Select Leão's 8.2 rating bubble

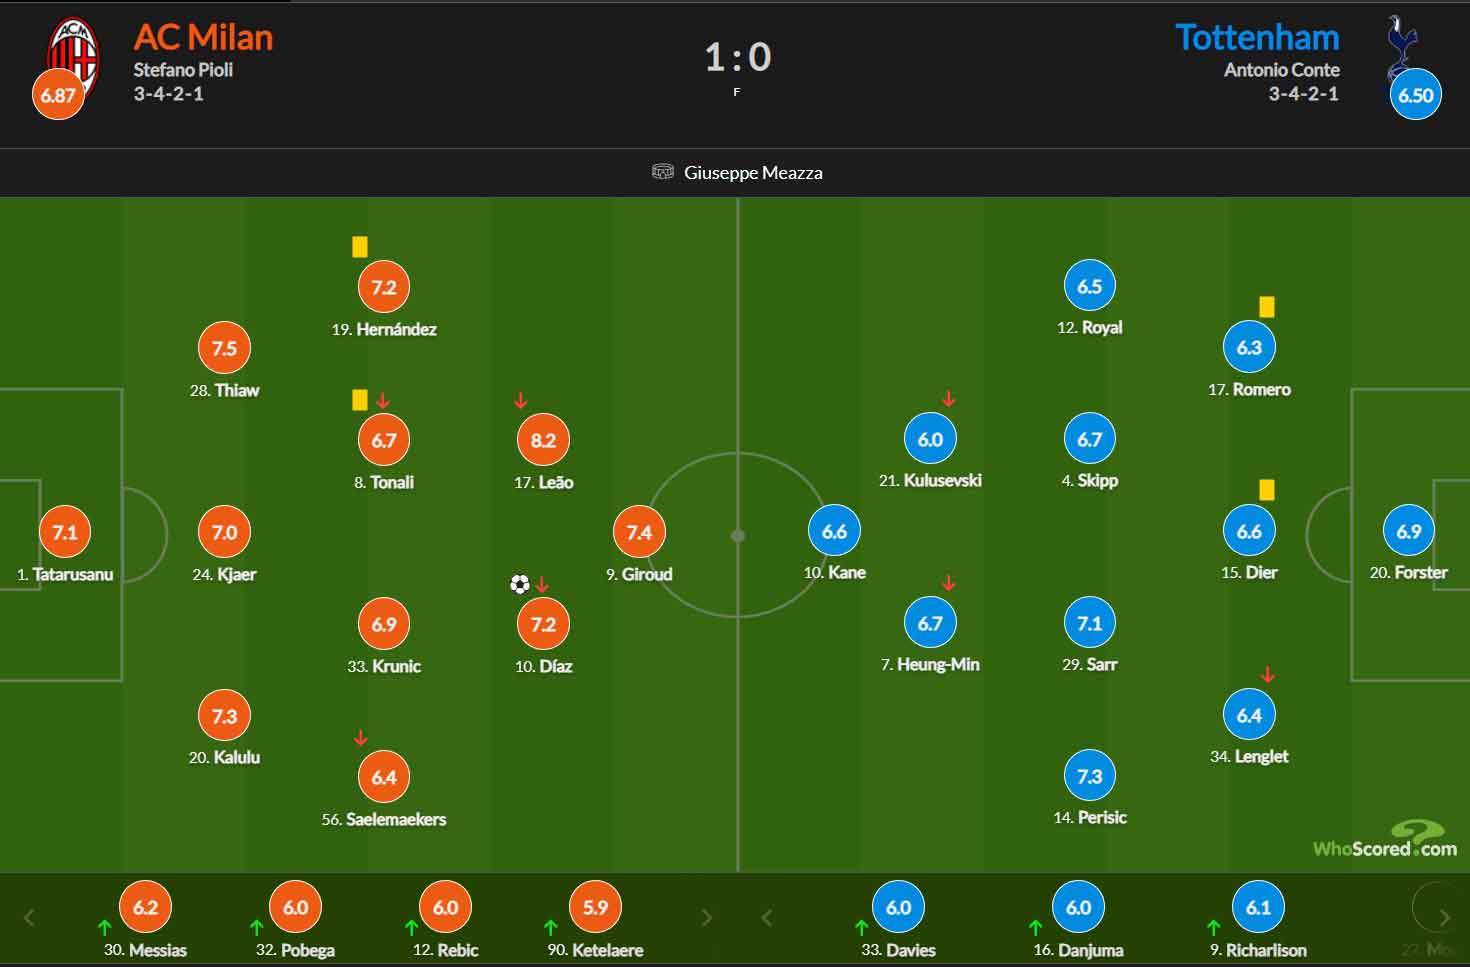543,440
